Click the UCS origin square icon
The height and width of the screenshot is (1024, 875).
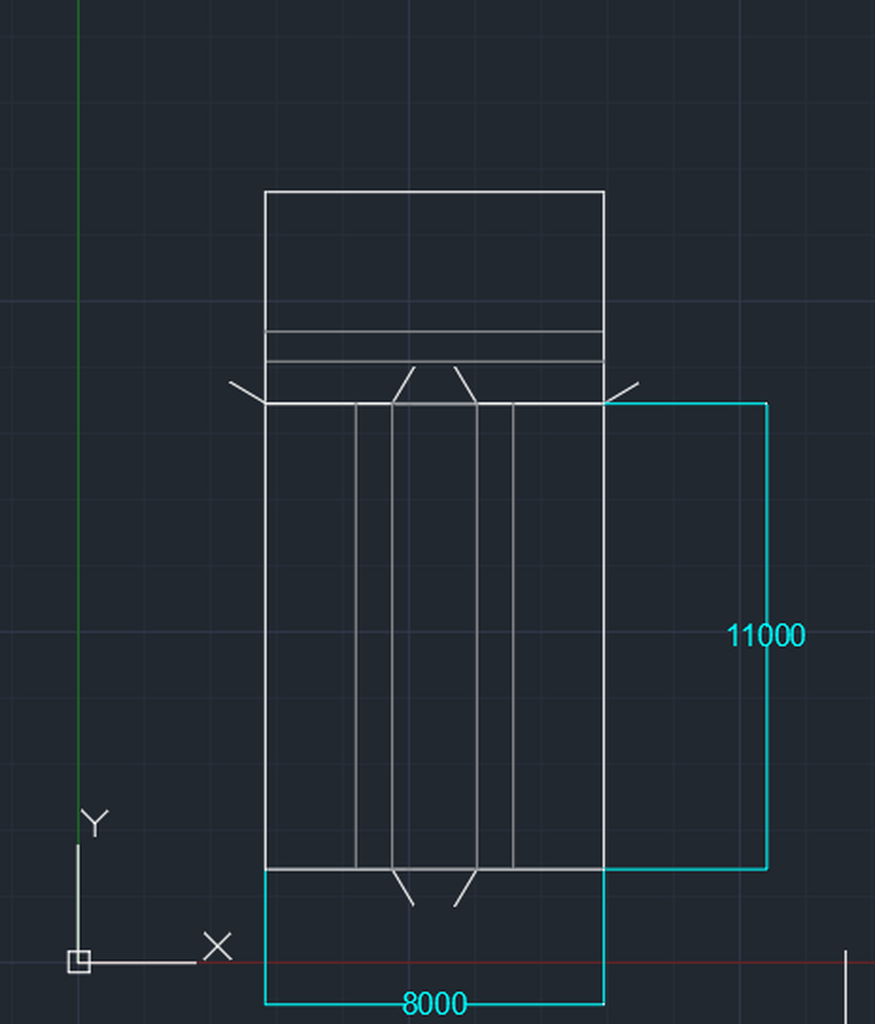point(79,962)
